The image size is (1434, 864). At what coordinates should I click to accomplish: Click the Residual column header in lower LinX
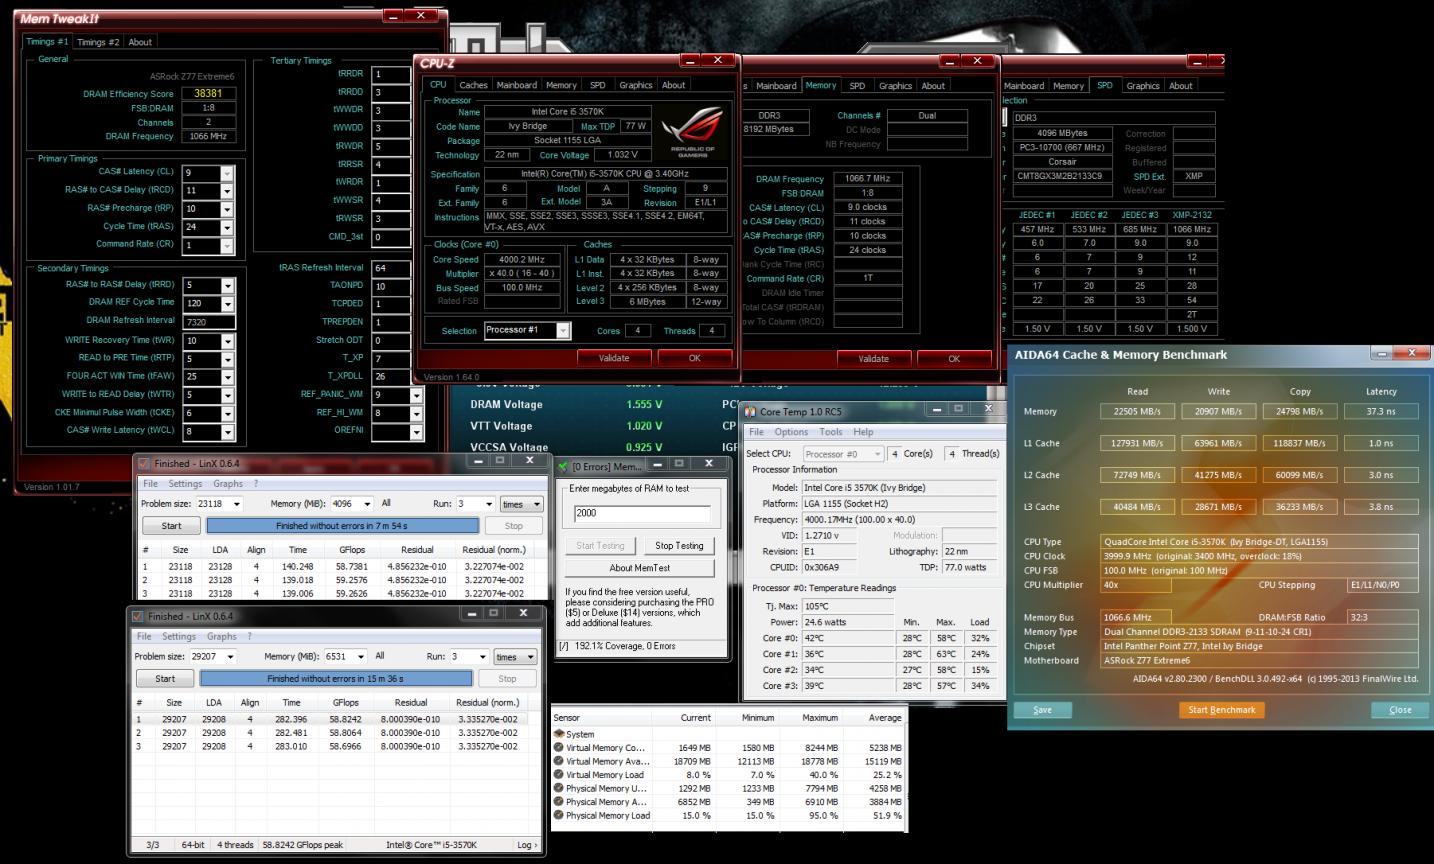[x=411, y=703]
